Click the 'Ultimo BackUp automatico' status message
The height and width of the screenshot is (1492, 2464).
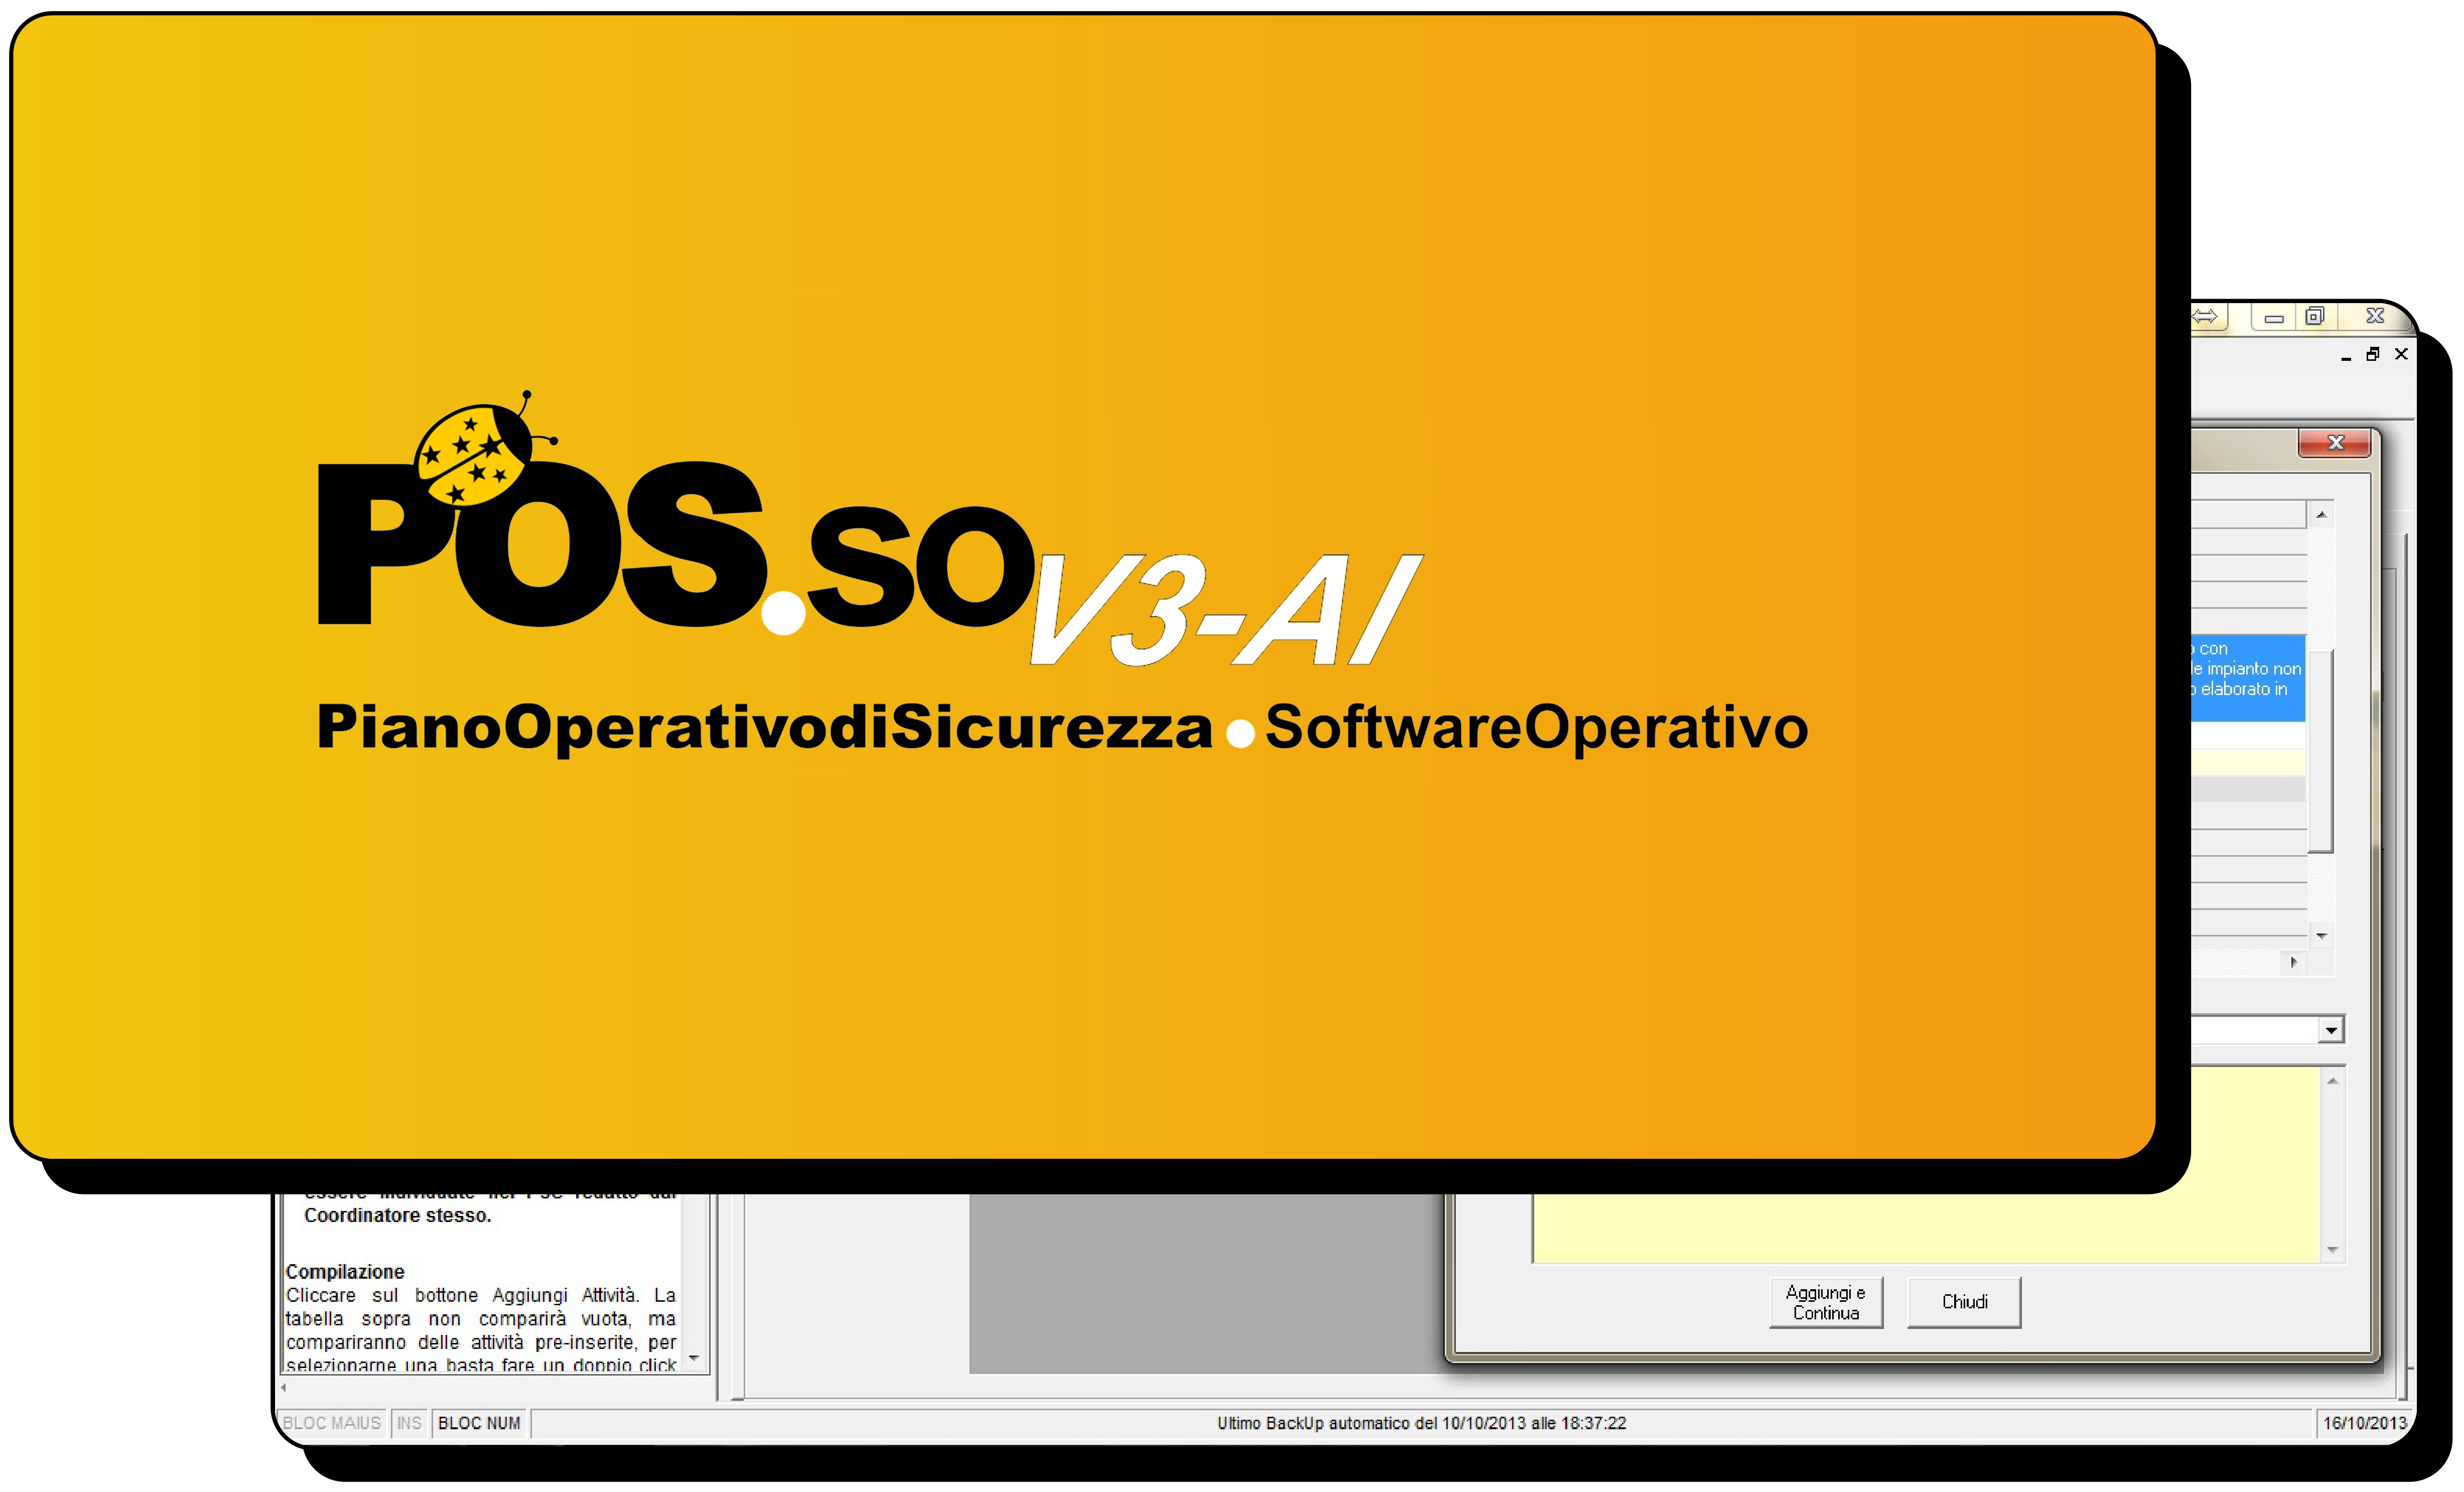coord(1421,1423)
